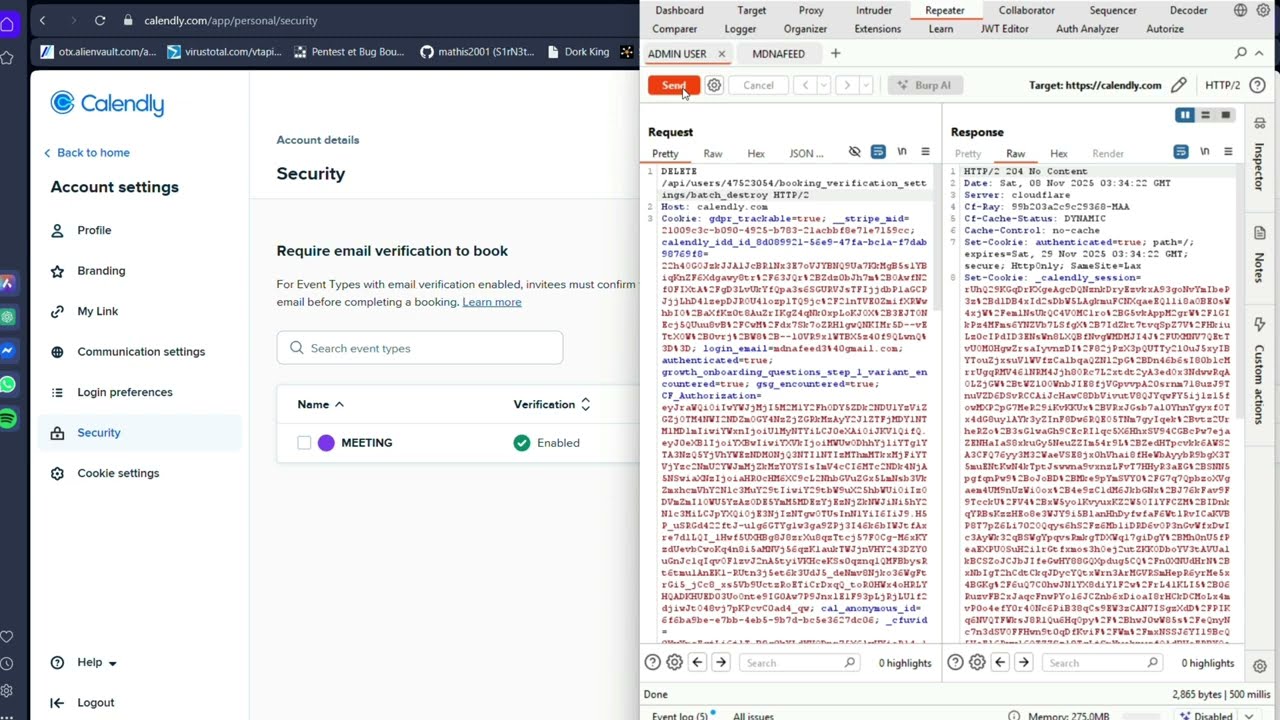Check the MEETING event type checkbox
The width and height of the screenshot is (1280, 720).
(x=304, y=443)
